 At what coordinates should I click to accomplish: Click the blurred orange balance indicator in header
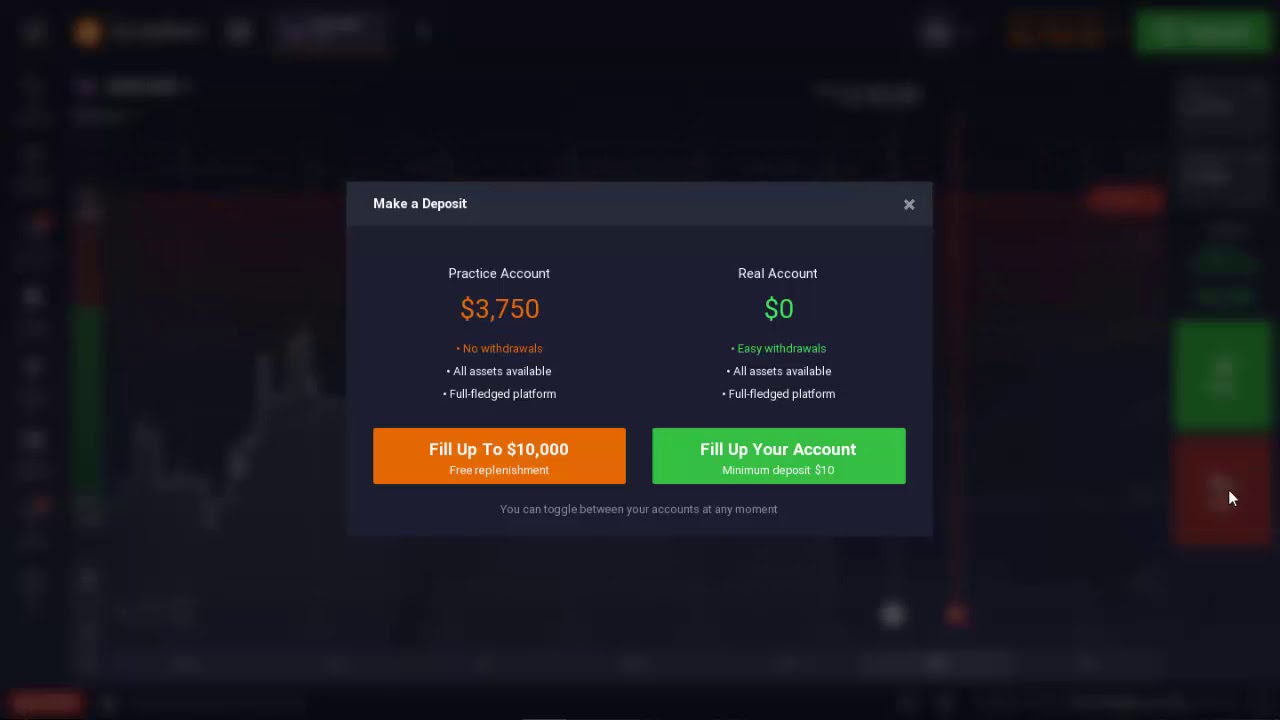pyautogui.click(x=1057, y=32)
